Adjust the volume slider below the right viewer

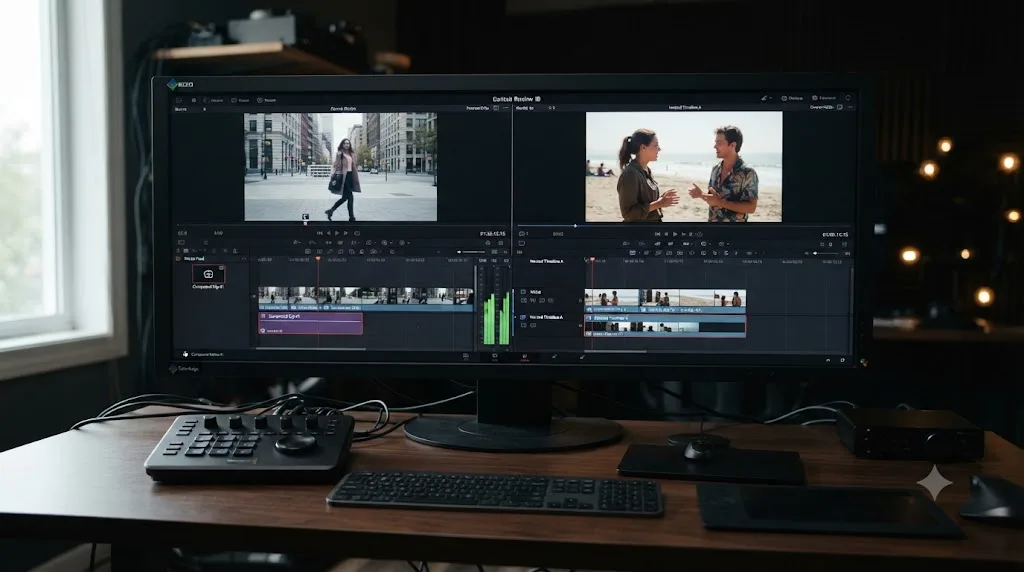826,253
